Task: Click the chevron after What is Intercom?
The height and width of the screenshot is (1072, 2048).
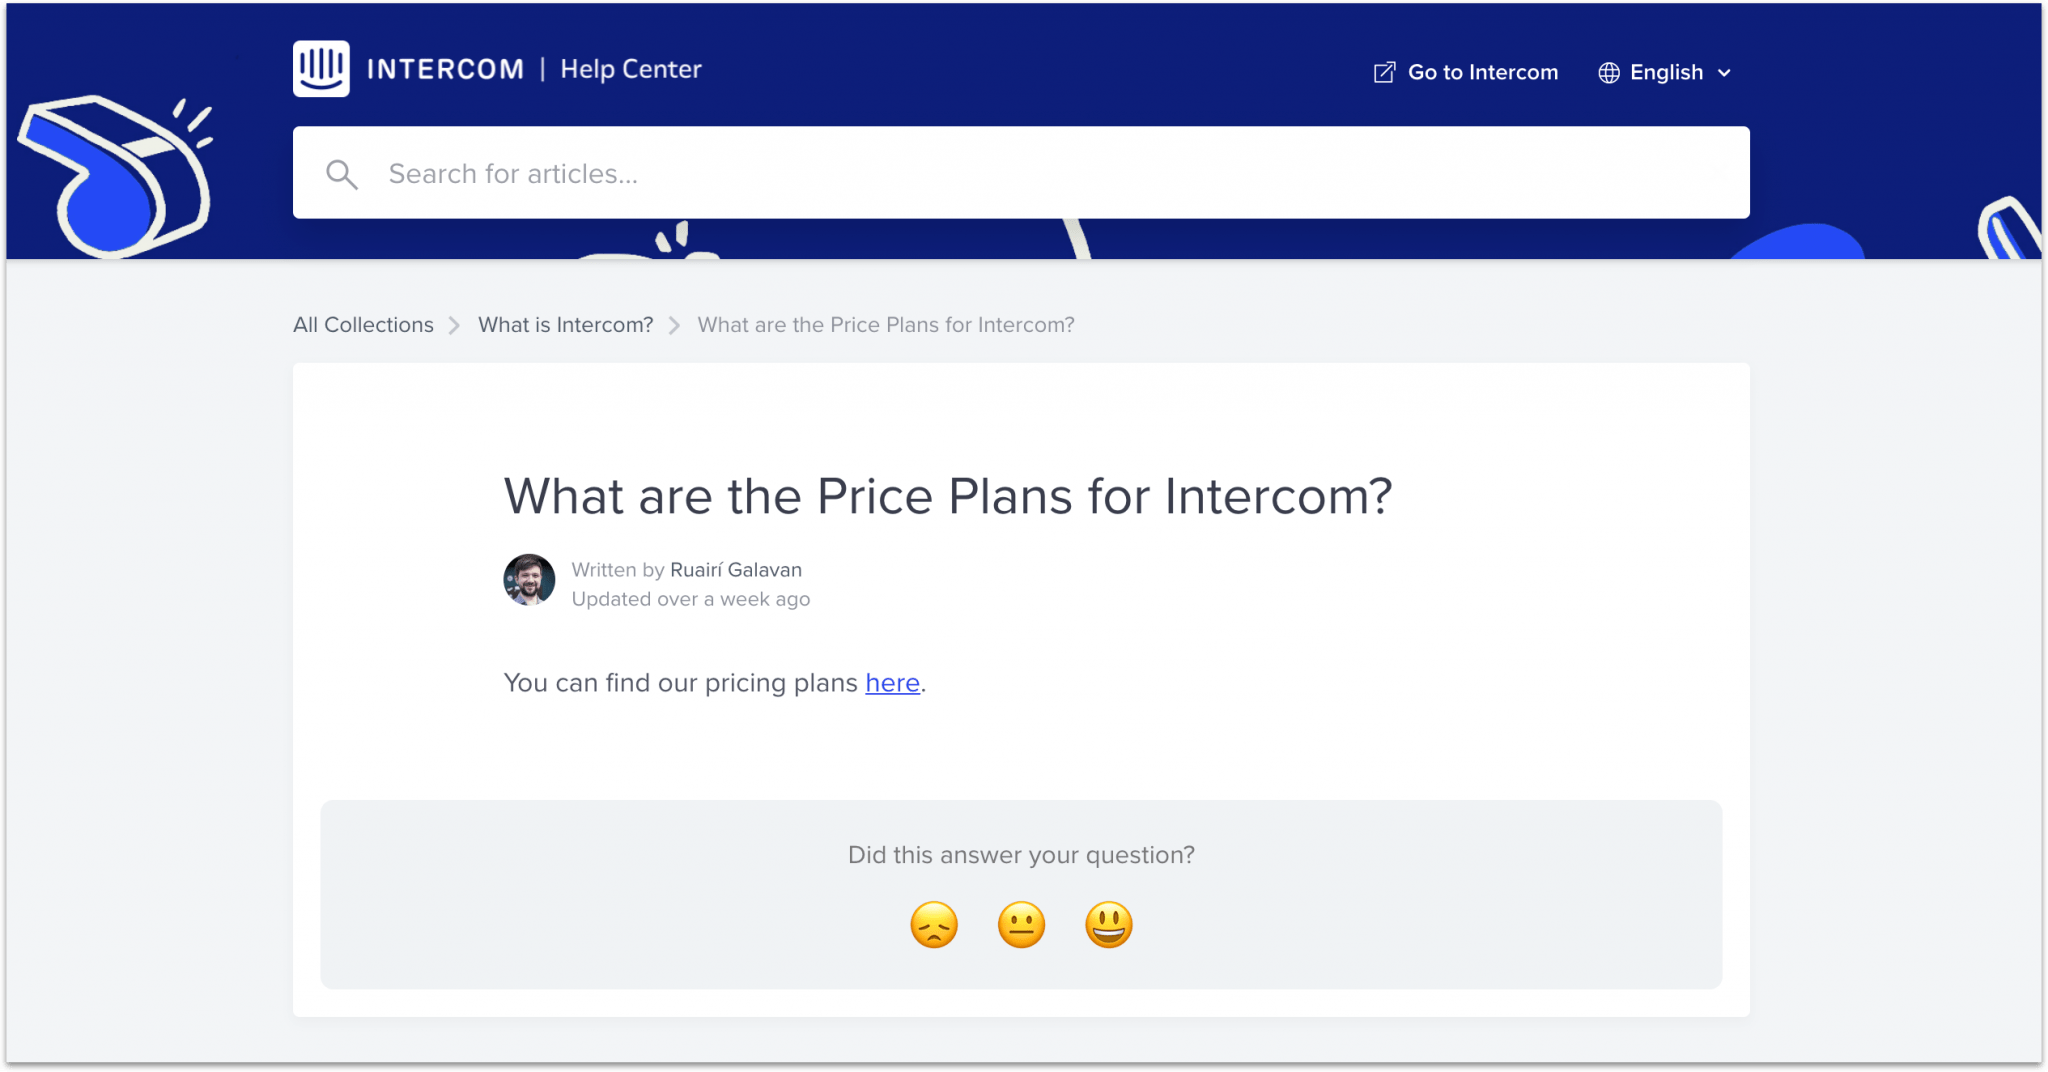Action: coord(675,325)
